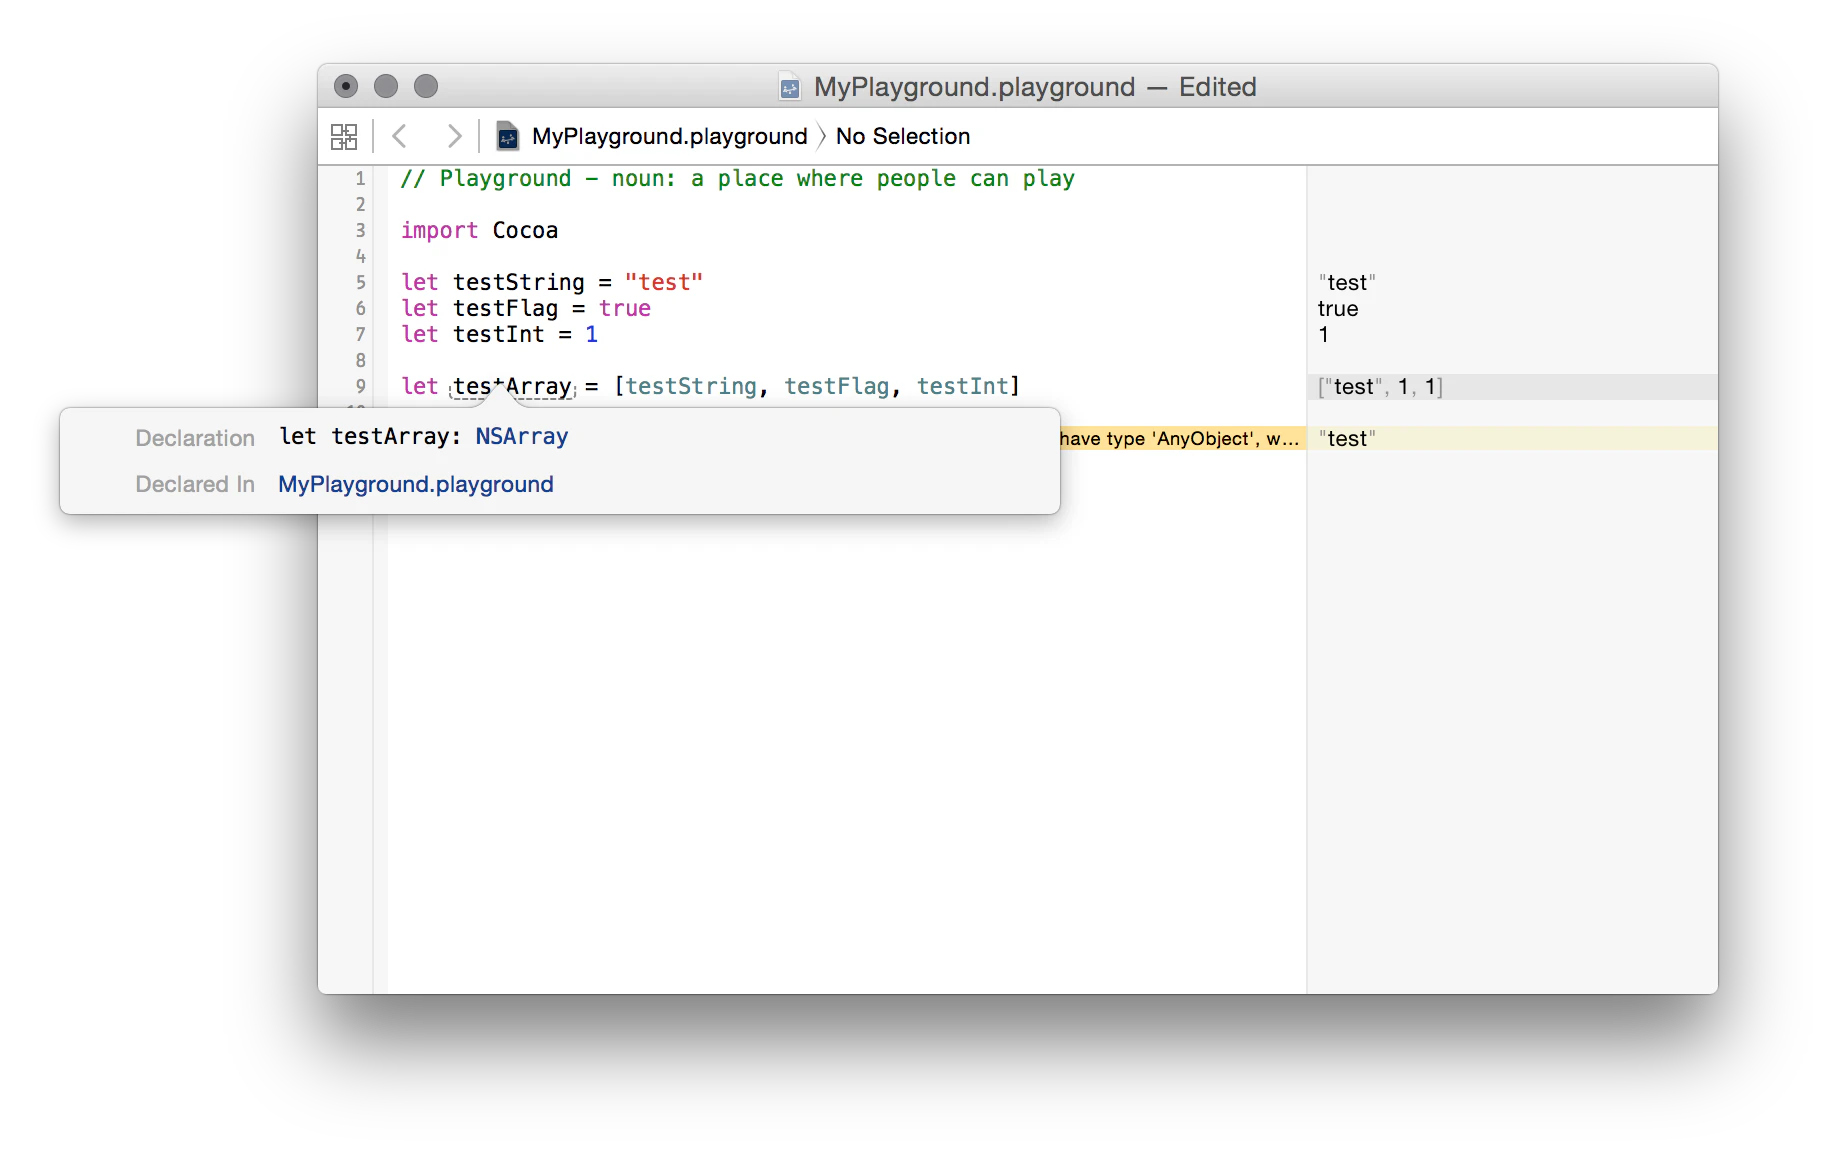Select MyPlayground.playground in the jump bar
Viewport: 1830px width, 1154px height.
(x=669, y=136)
